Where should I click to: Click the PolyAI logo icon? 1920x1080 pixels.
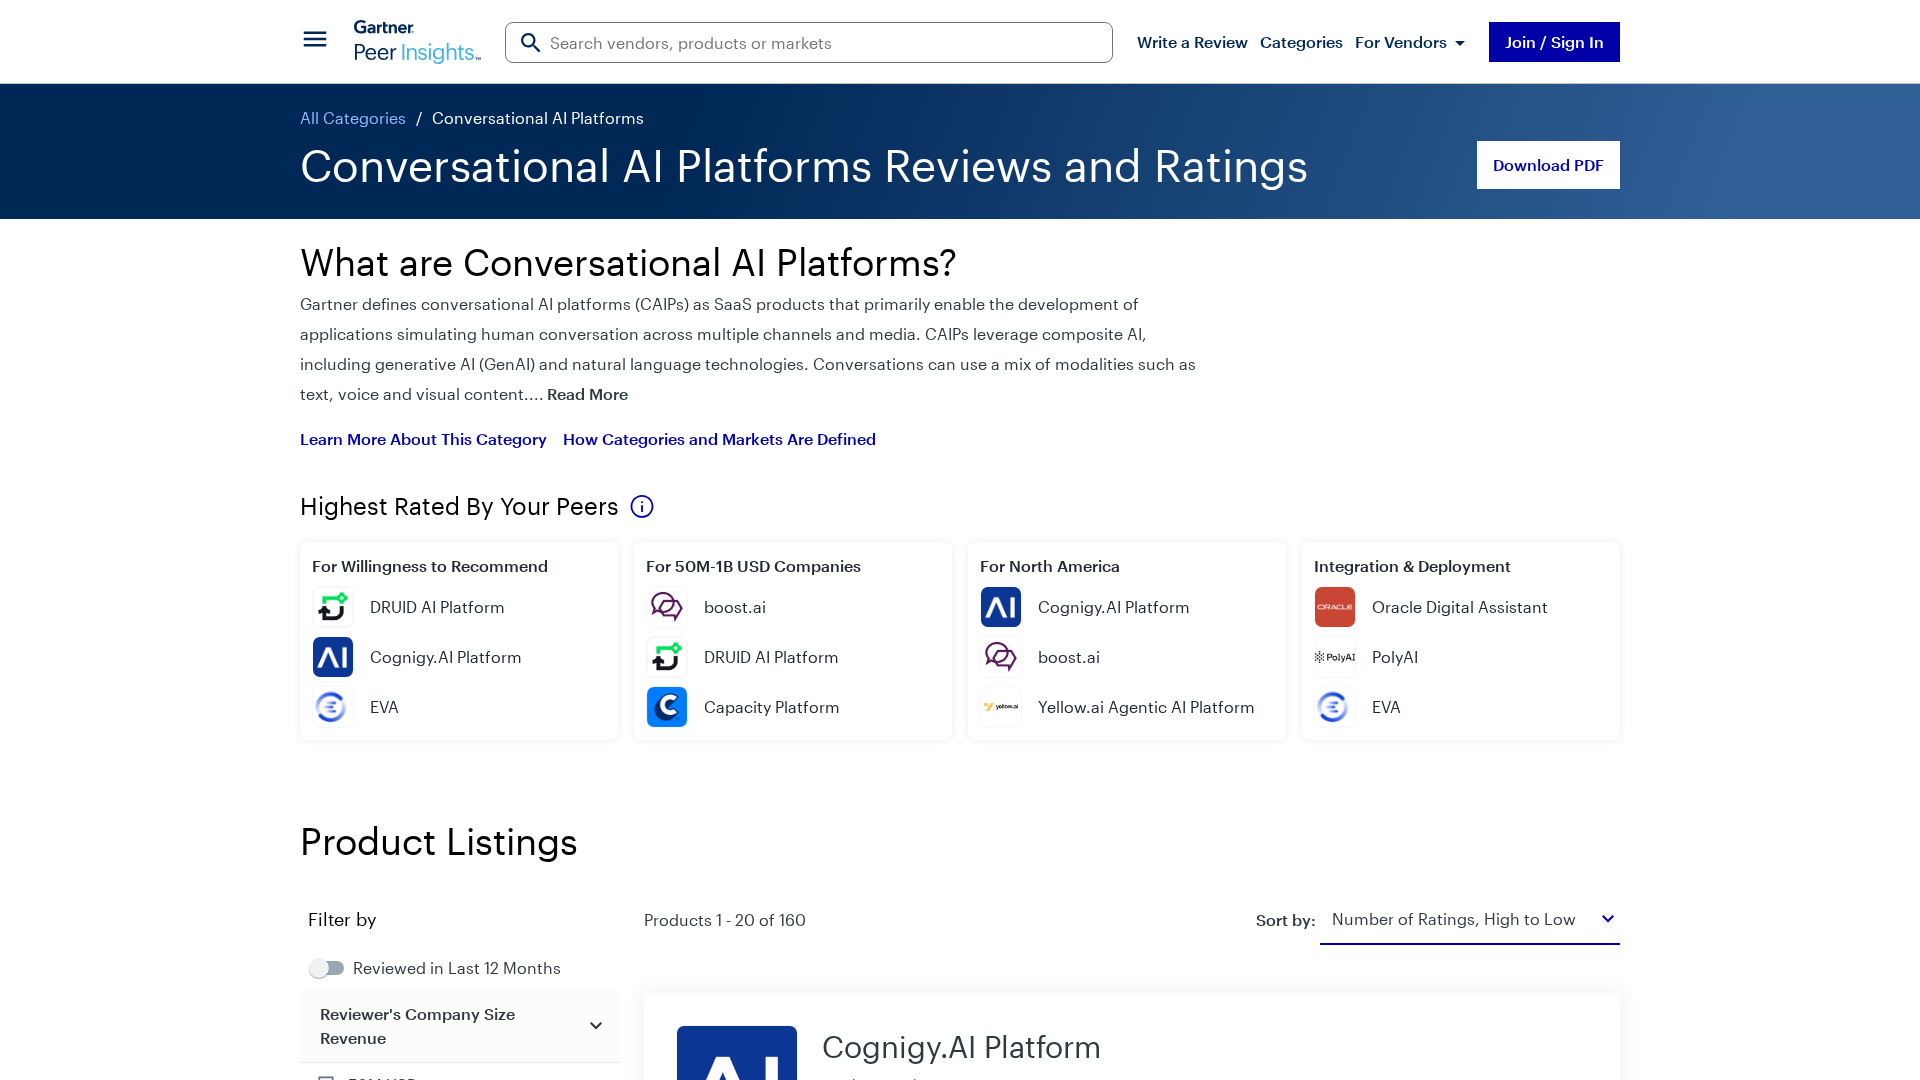pyautogui.click(x=1334, y=657)
